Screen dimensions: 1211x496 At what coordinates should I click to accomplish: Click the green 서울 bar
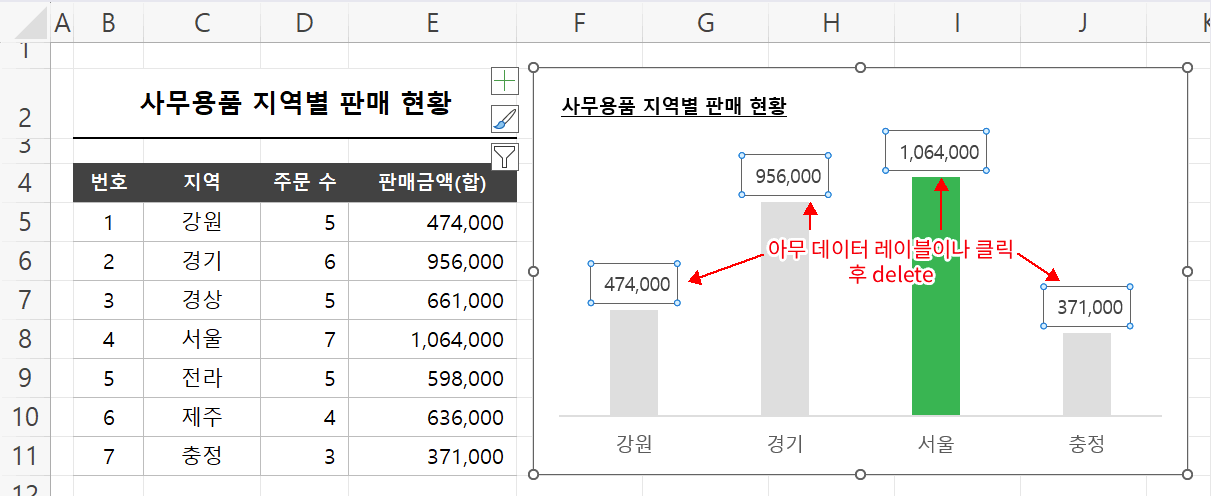pyautogui.click(x=936, y=296)
